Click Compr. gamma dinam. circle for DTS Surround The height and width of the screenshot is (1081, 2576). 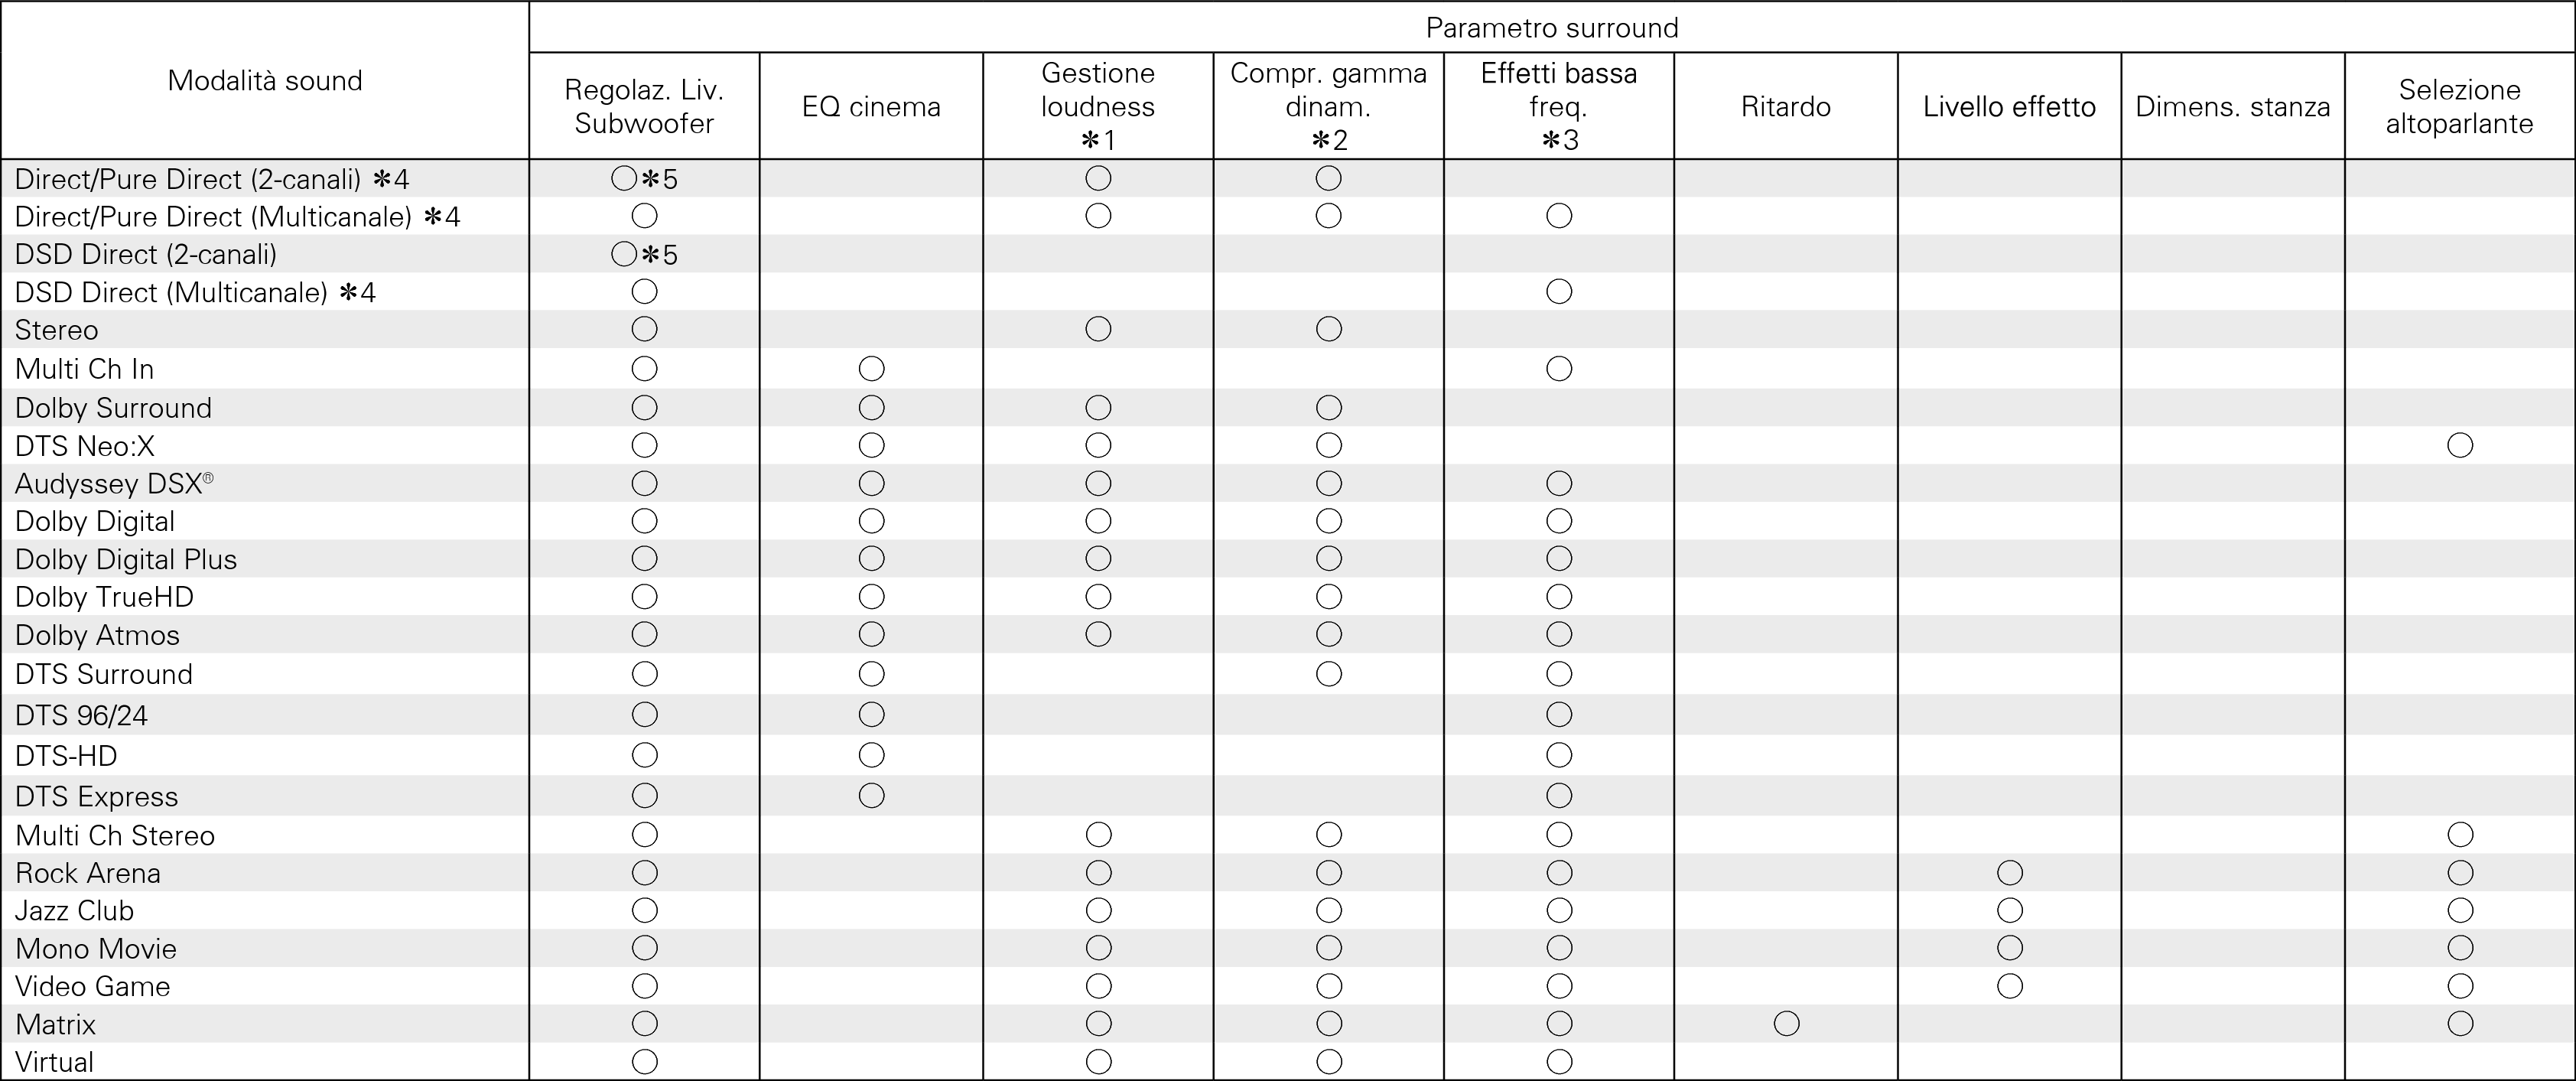(1328, 674)
